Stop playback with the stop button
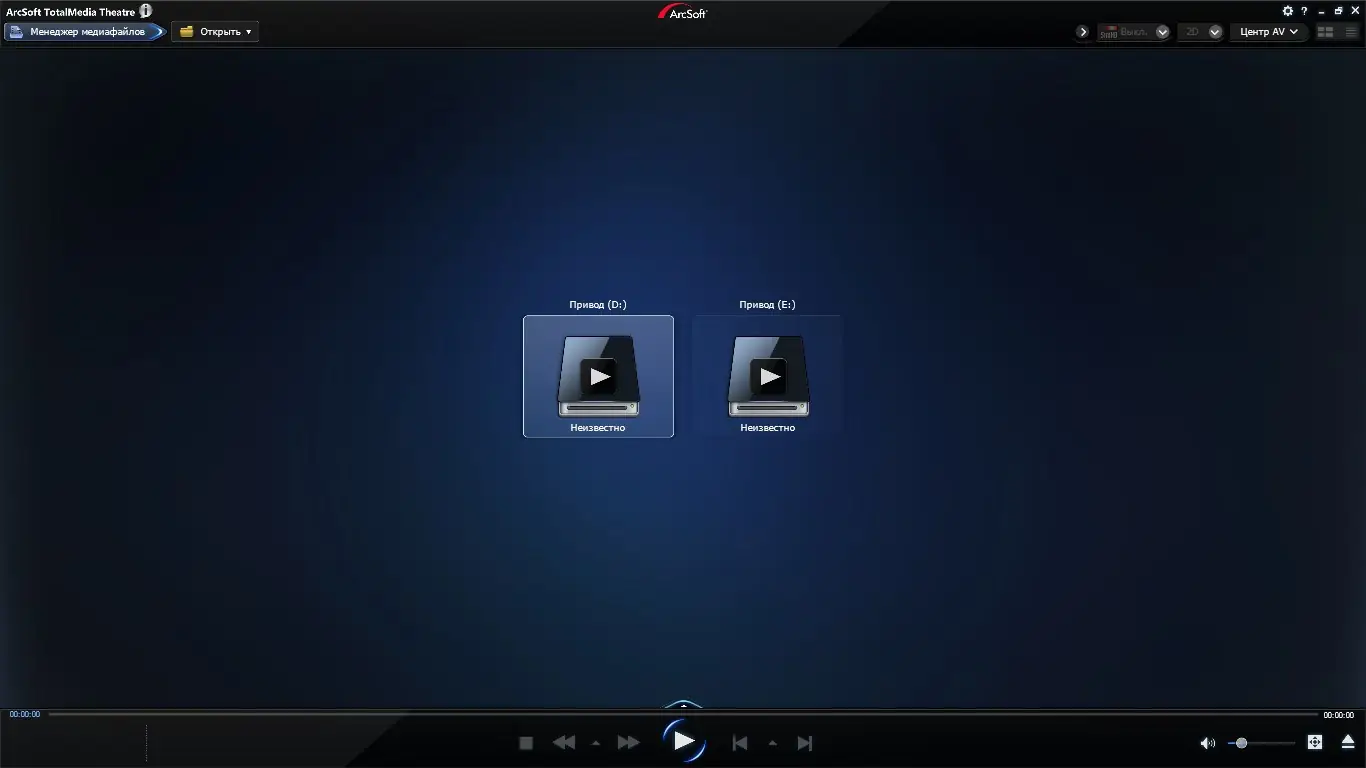Image resolution: width=1366 pixels, height=768 pixels. point(526,743)
